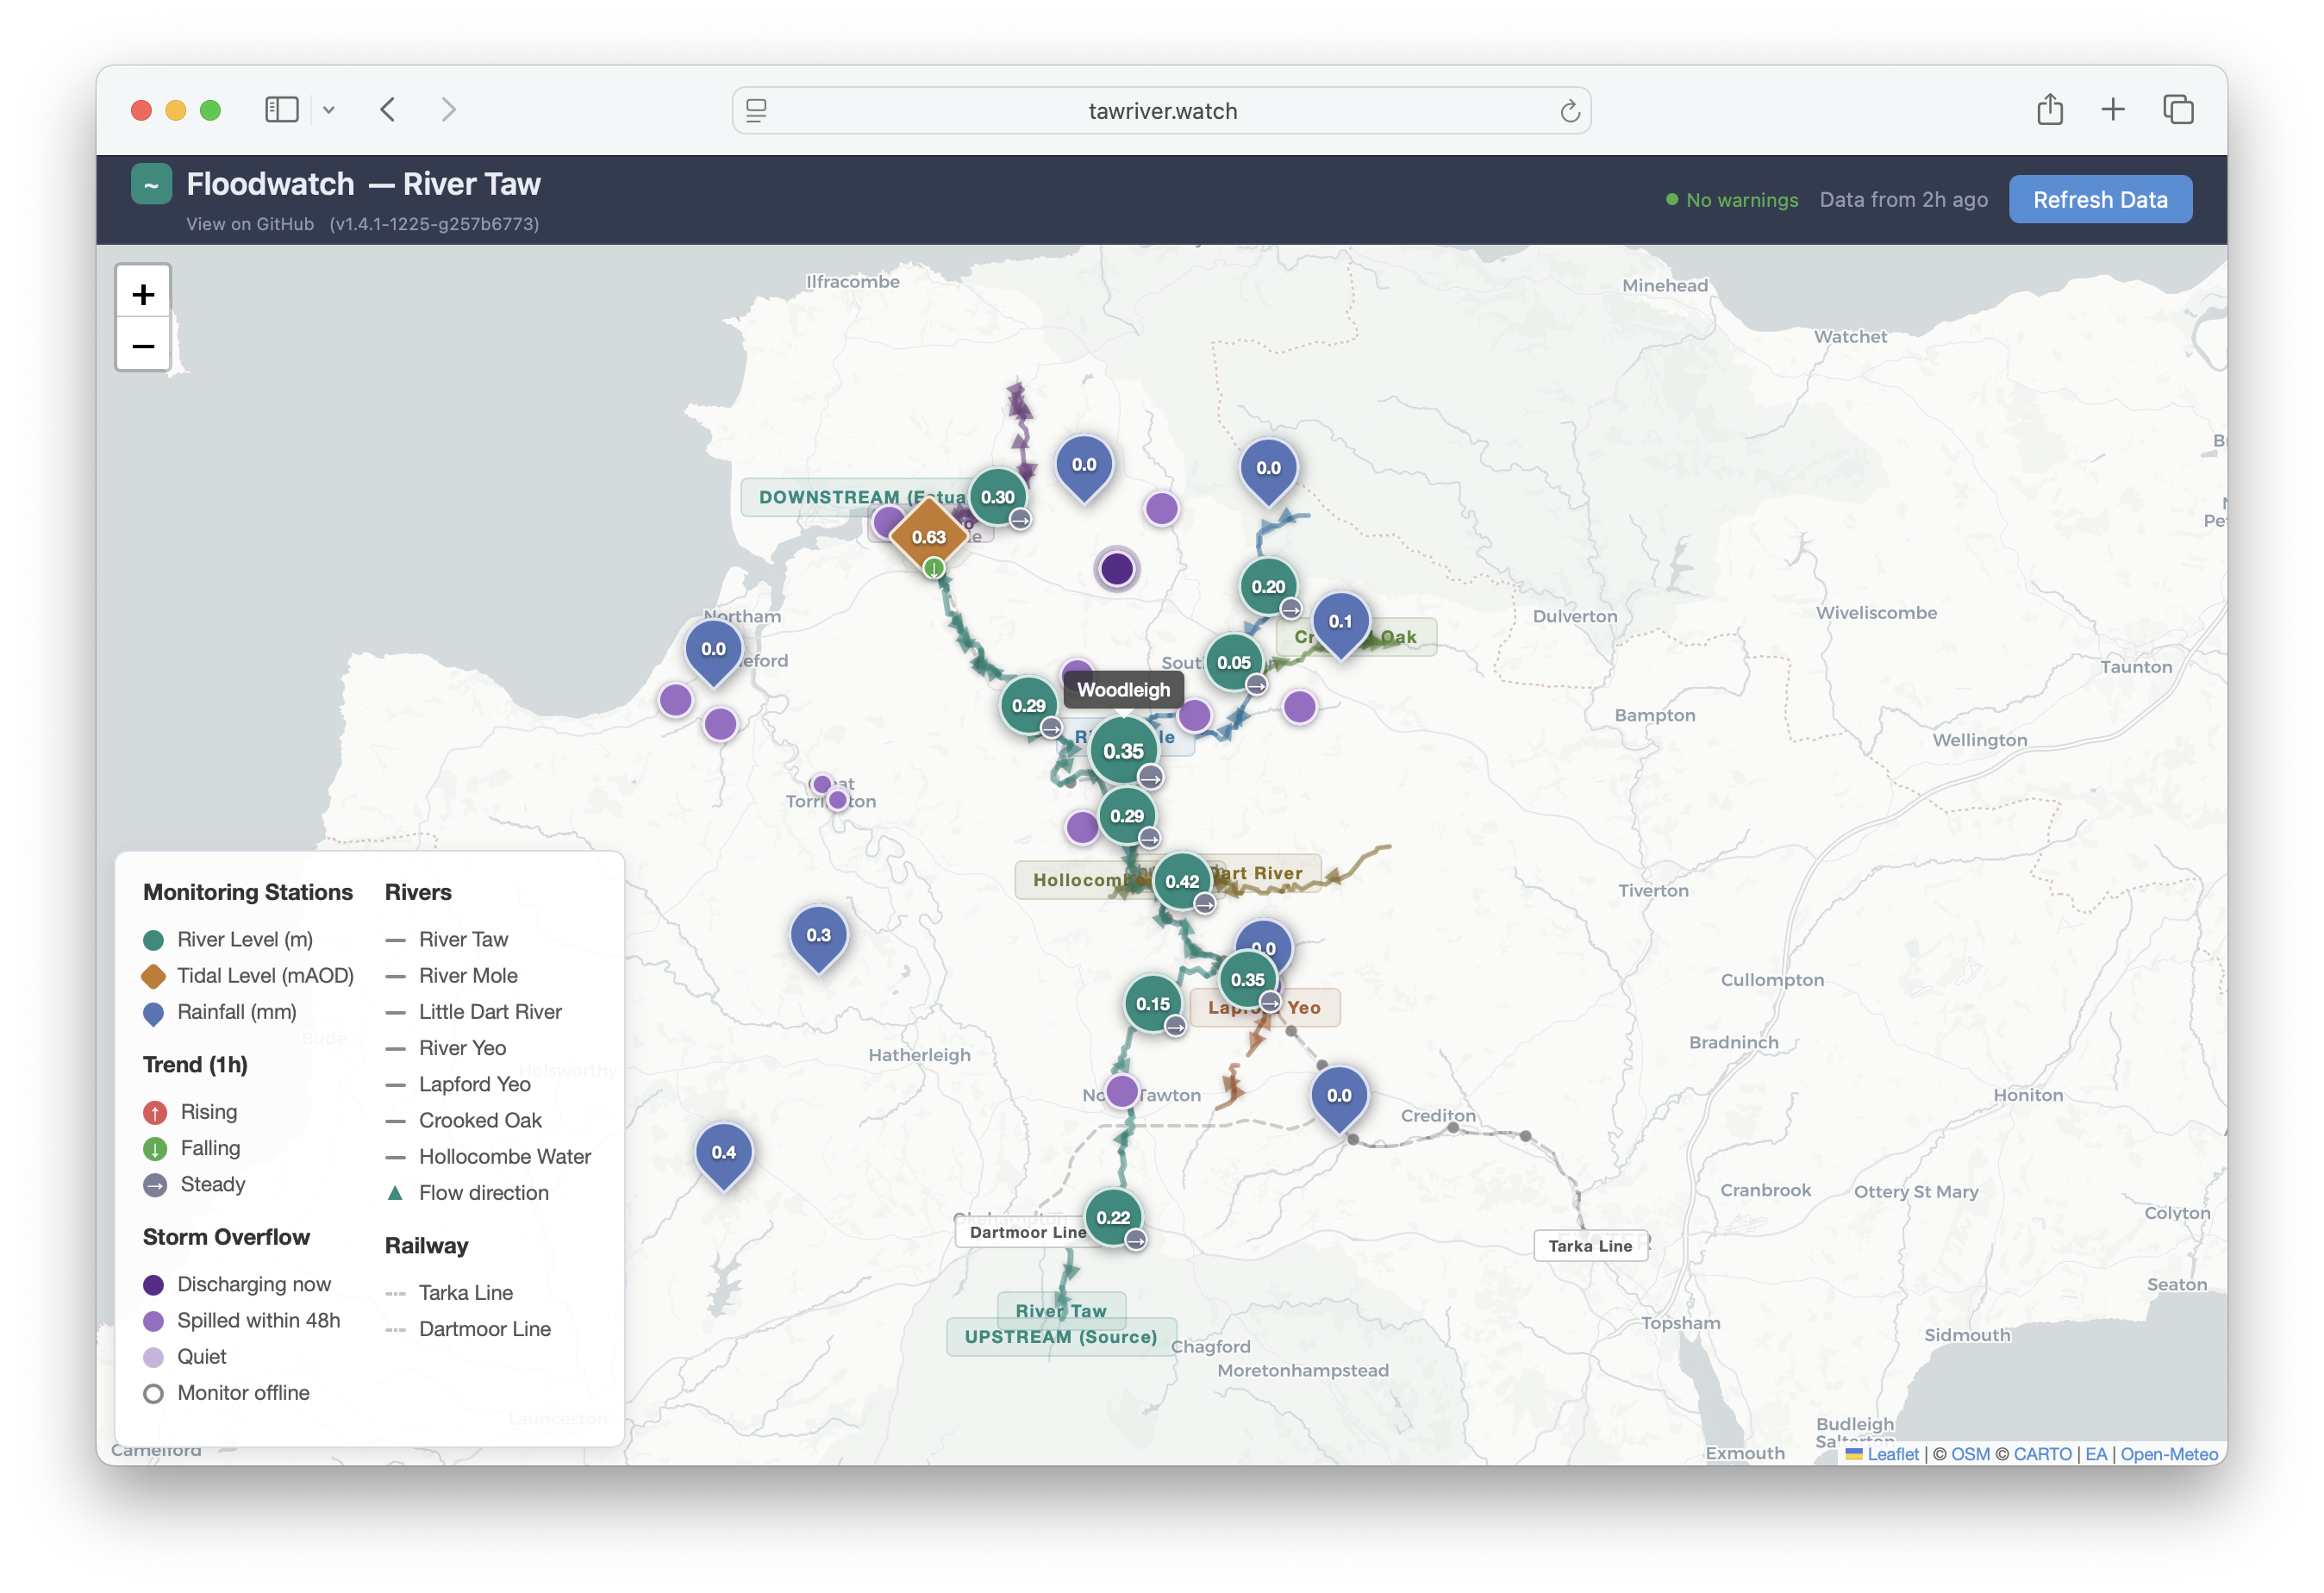Image resolution: width=2324 pixels, height=1593 pixels.
Task: Open the CARTO attribution link
Action: click(x=2041, y=1453)
